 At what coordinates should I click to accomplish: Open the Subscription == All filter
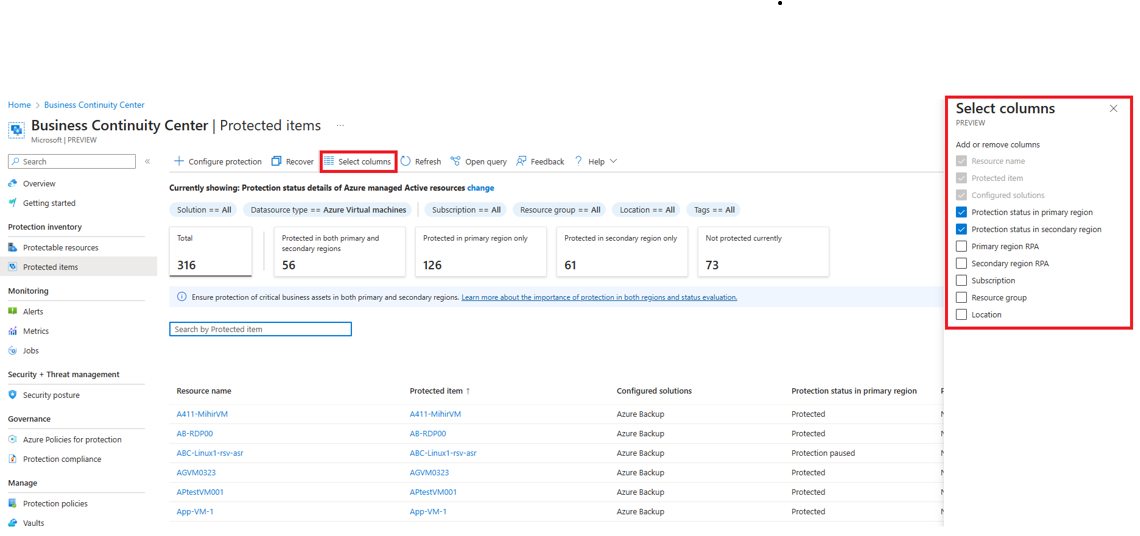click(466, 209)
